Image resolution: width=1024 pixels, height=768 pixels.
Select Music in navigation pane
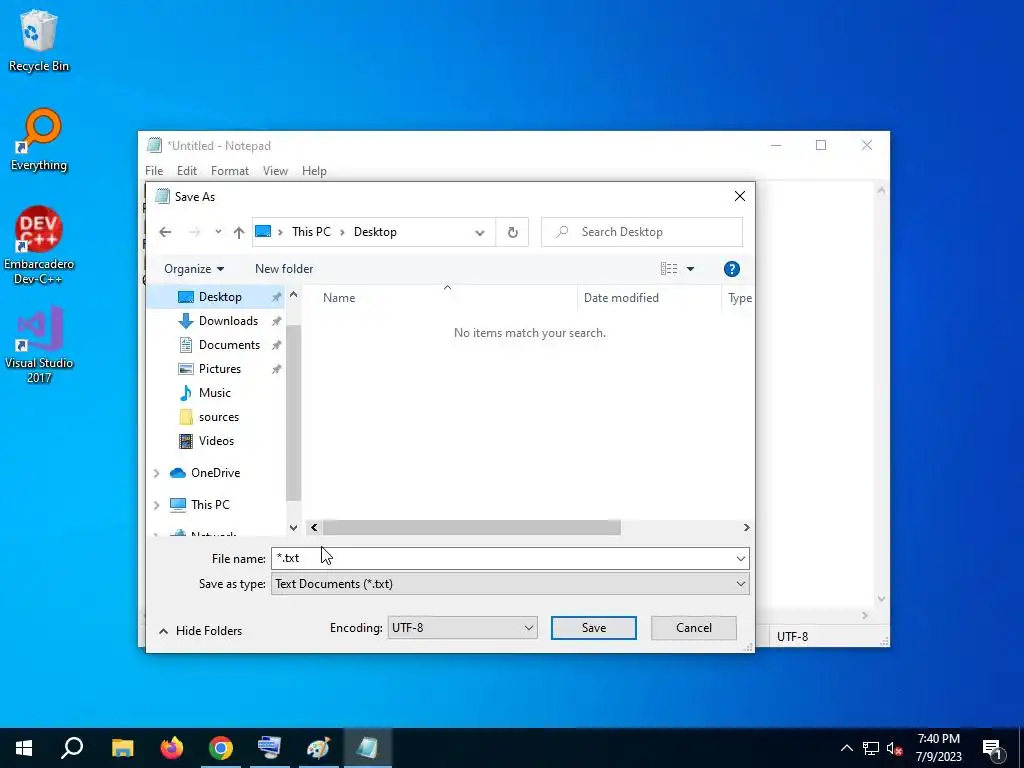click(x=215, y=393)
